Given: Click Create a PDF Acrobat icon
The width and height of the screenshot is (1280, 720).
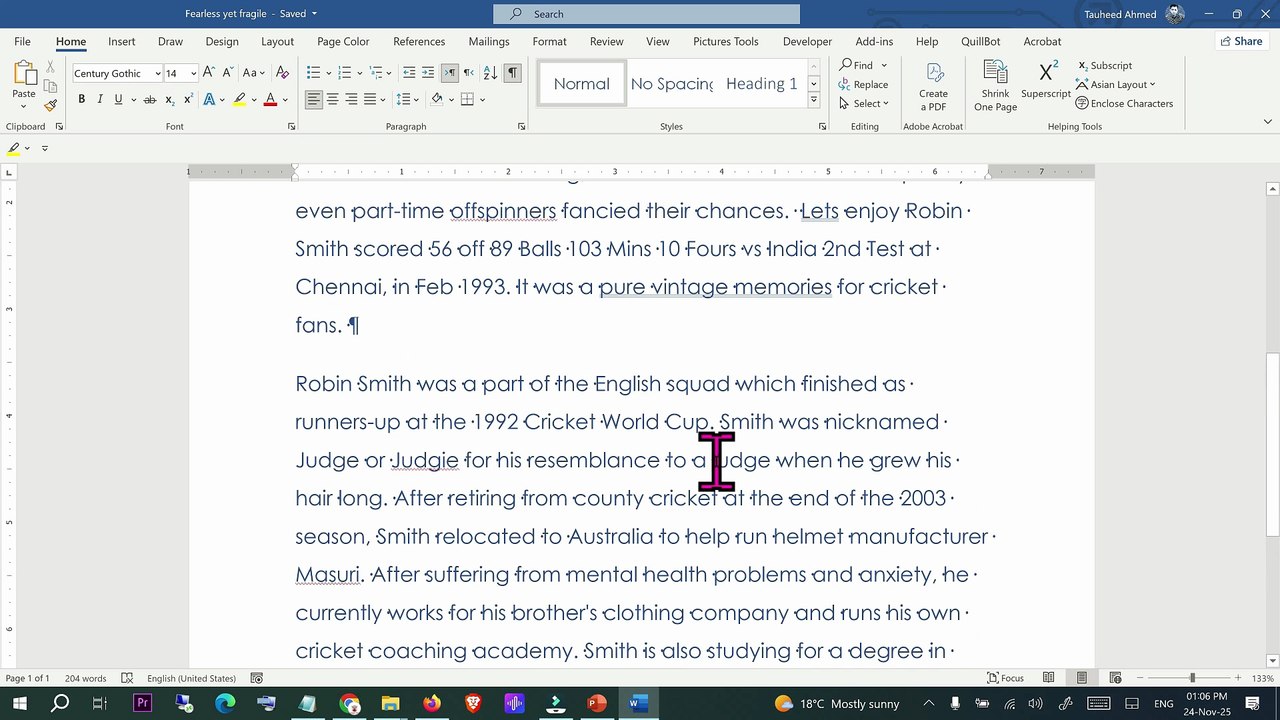Looking at the screenshot, I should [933, 87].
